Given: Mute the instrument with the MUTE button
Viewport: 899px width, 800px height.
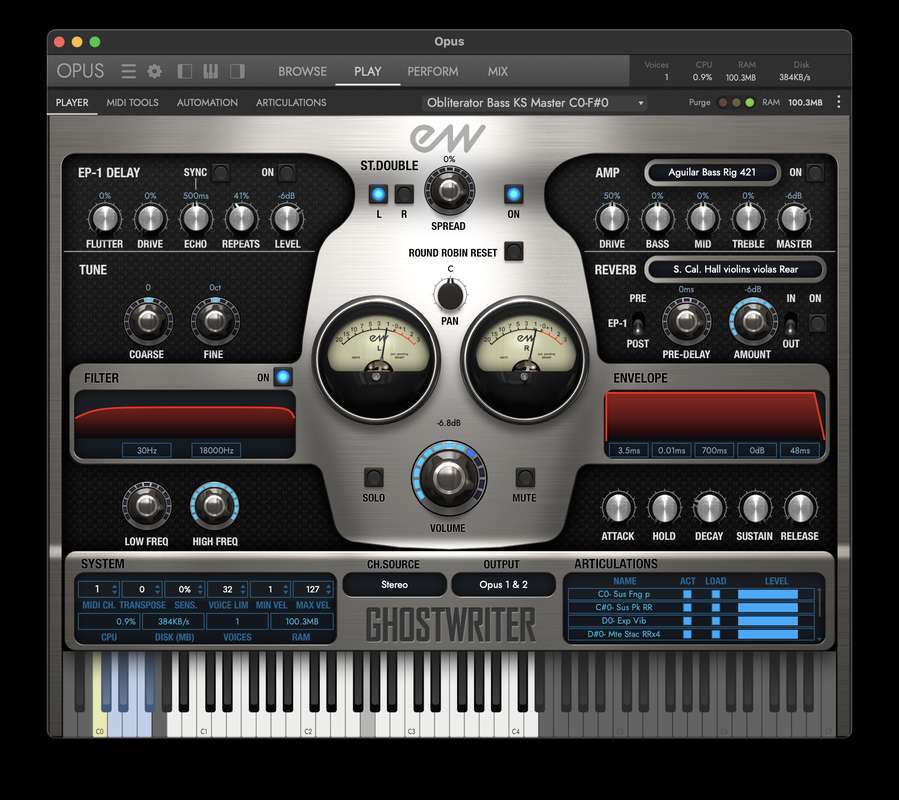Looking at the screenshot, I should click(x=524, y=477).
